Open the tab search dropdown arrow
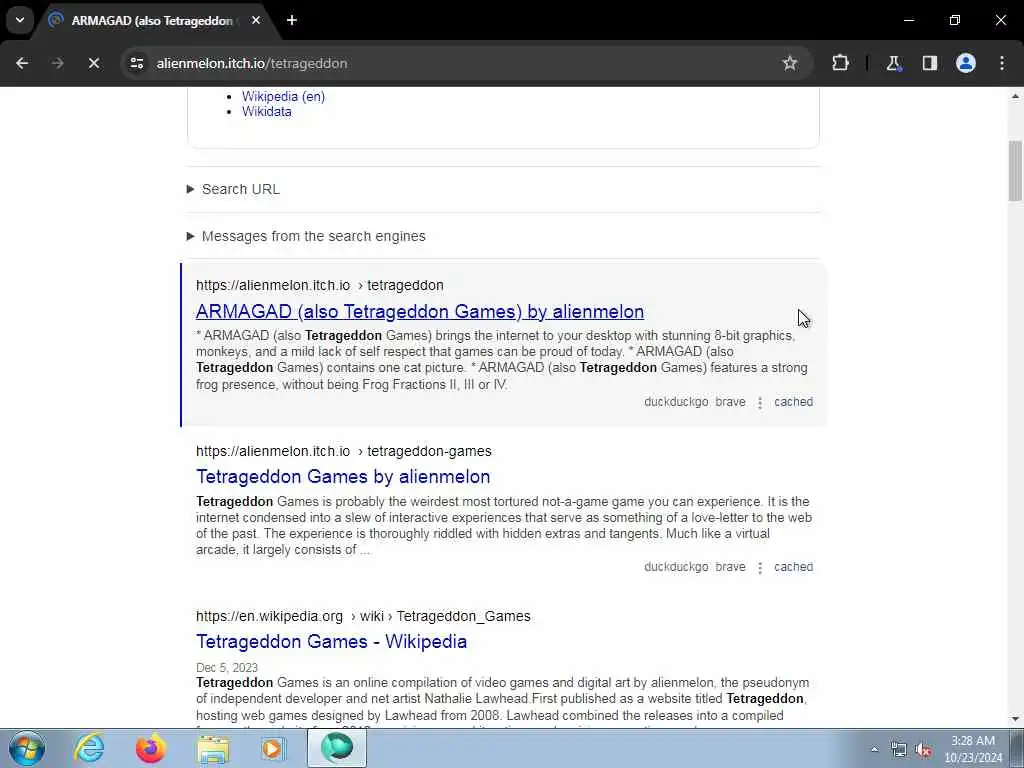 [x=20, y=20]
